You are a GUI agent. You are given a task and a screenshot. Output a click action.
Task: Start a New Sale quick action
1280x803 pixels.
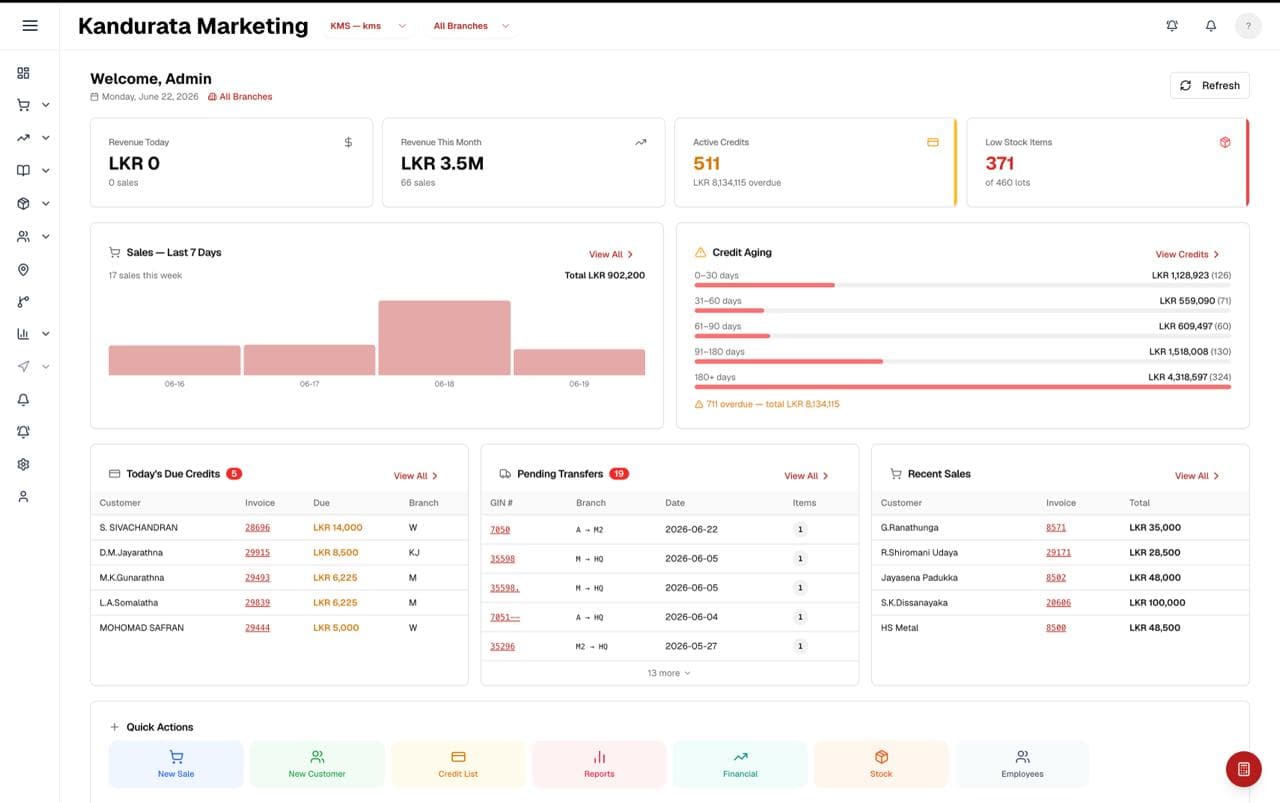176,764
